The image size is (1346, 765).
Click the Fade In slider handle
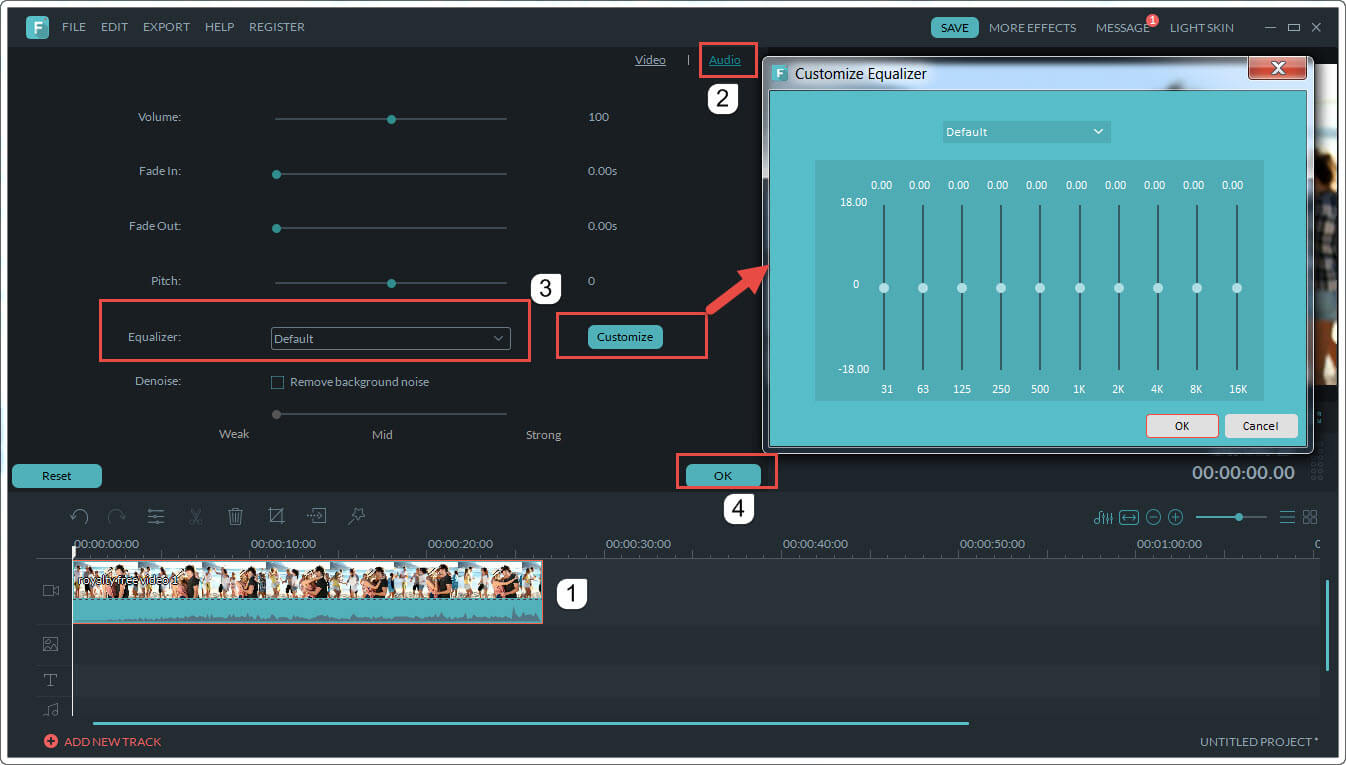277,174
